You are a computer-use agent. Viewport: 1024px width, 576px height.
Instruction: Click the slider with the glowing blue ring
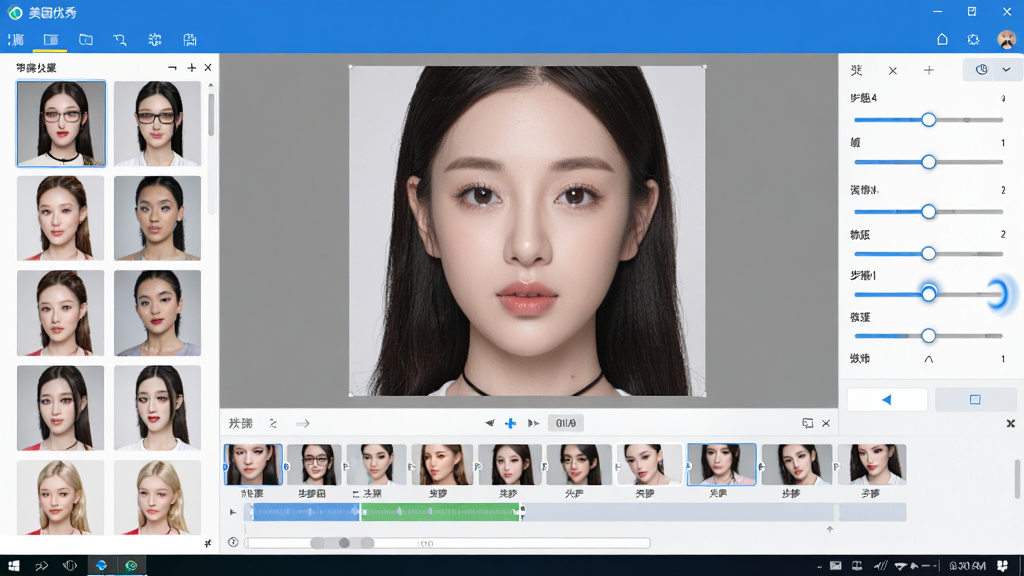click(x=928, y=294)
